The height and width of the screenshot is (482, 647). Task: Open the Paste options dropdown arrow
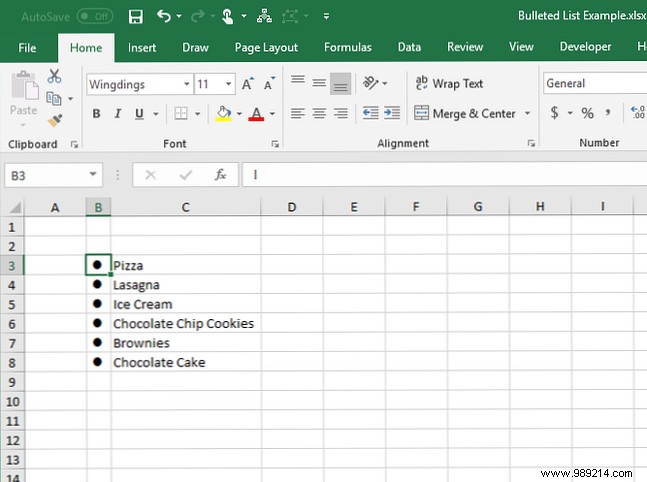point(24,125)
